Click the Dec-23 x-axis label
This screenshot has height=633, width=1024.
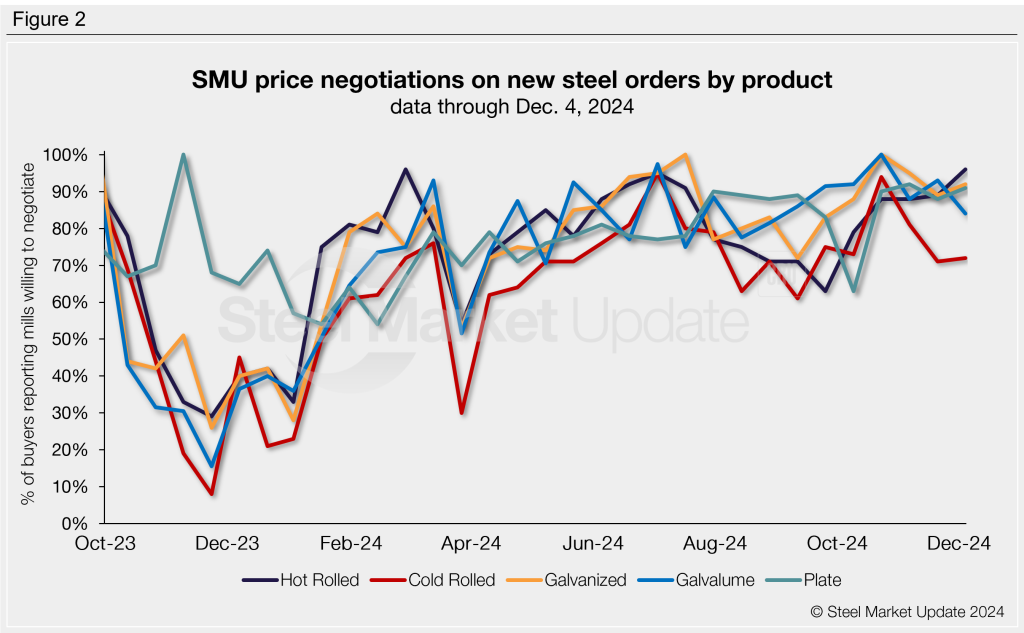(x=228, y=544)
